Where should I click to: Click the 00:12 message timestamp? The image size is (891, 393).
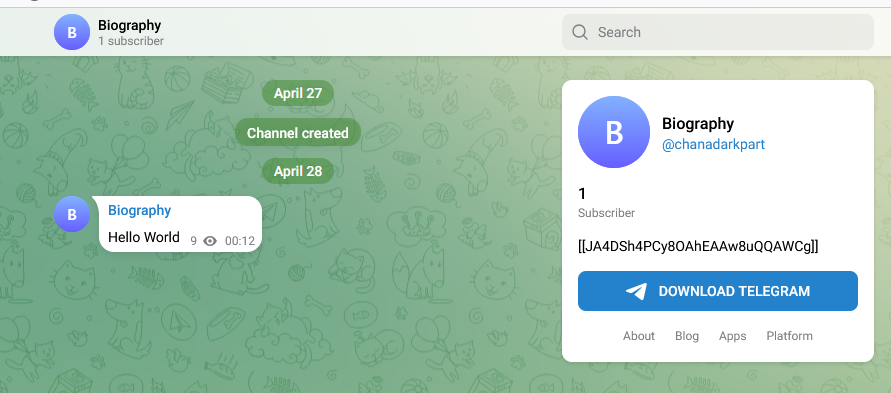(x=240, y=241)
